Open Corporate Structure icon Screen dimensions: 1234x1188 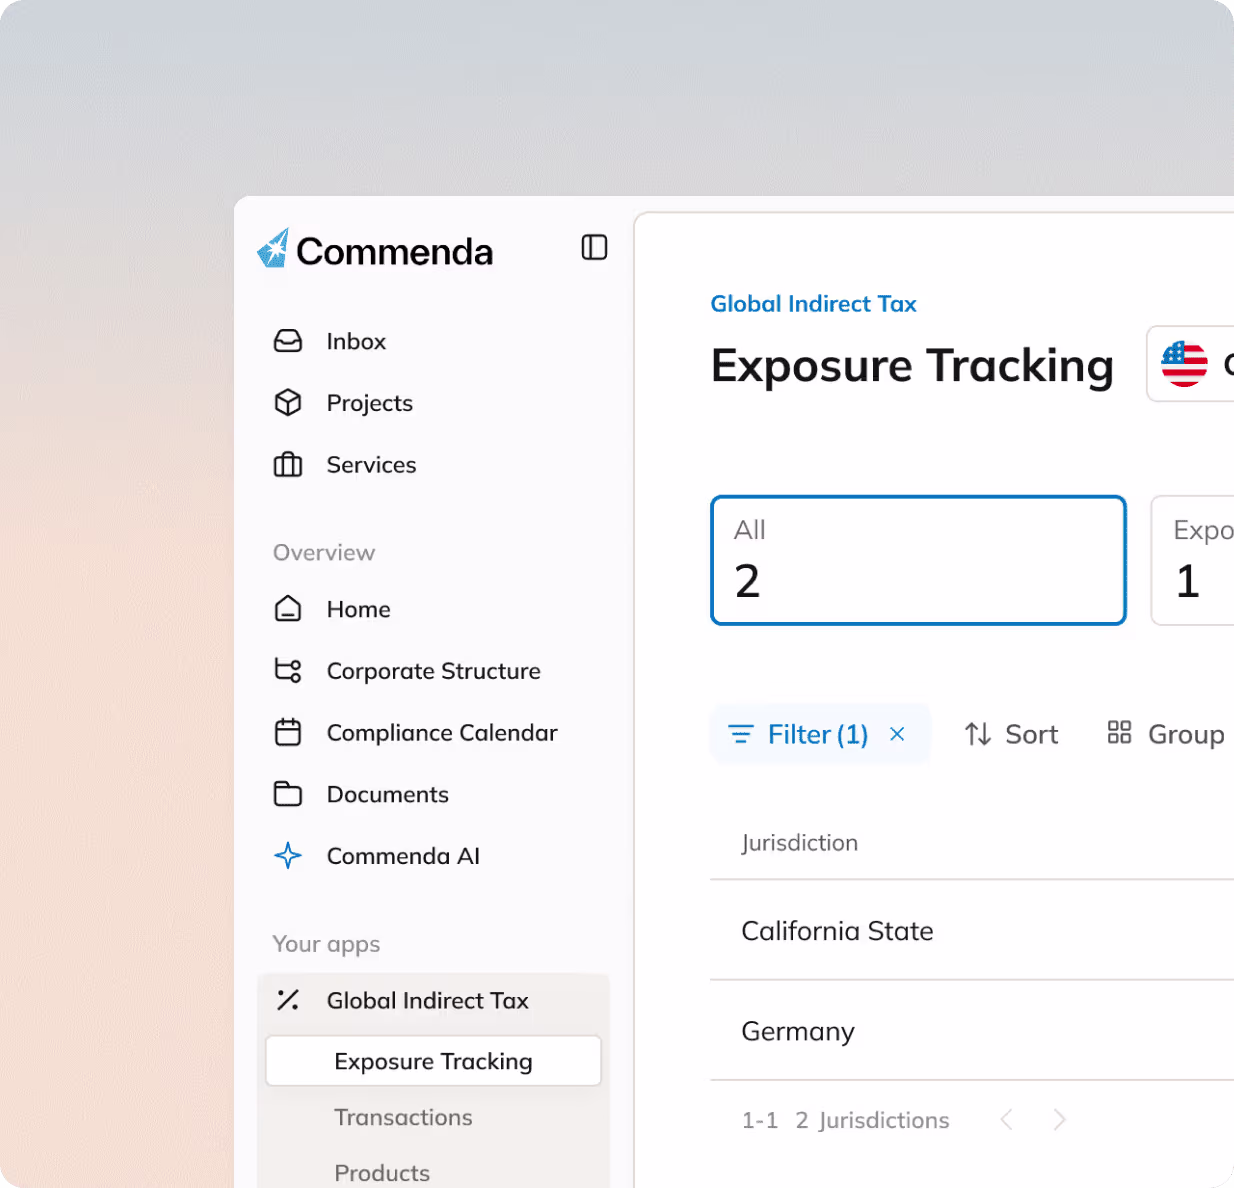coord(288,671)
